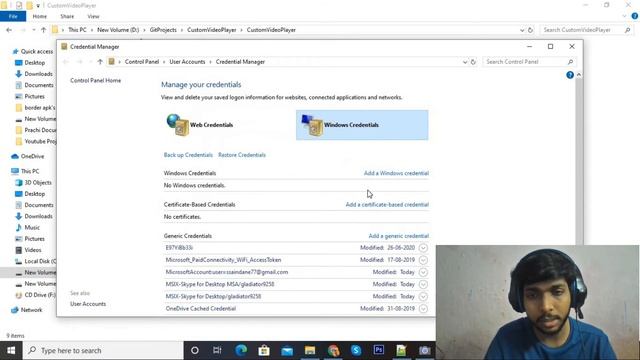640x360 pixels.
Task: Expand Microsoft_PaidConnectivity_WiFi_AccessToken credential
Action: click(x=423, y=260)
